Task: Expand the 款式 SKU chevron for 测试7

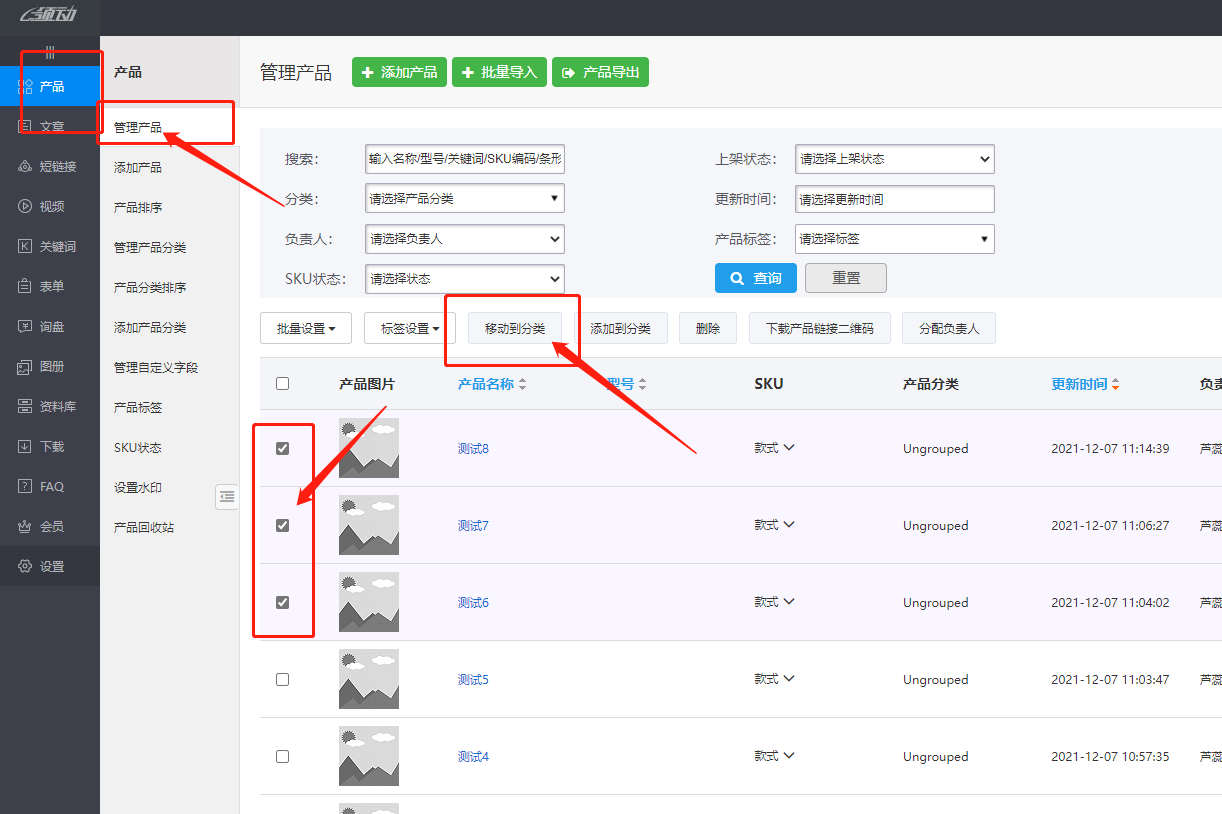Action: (x=788, y=525)
